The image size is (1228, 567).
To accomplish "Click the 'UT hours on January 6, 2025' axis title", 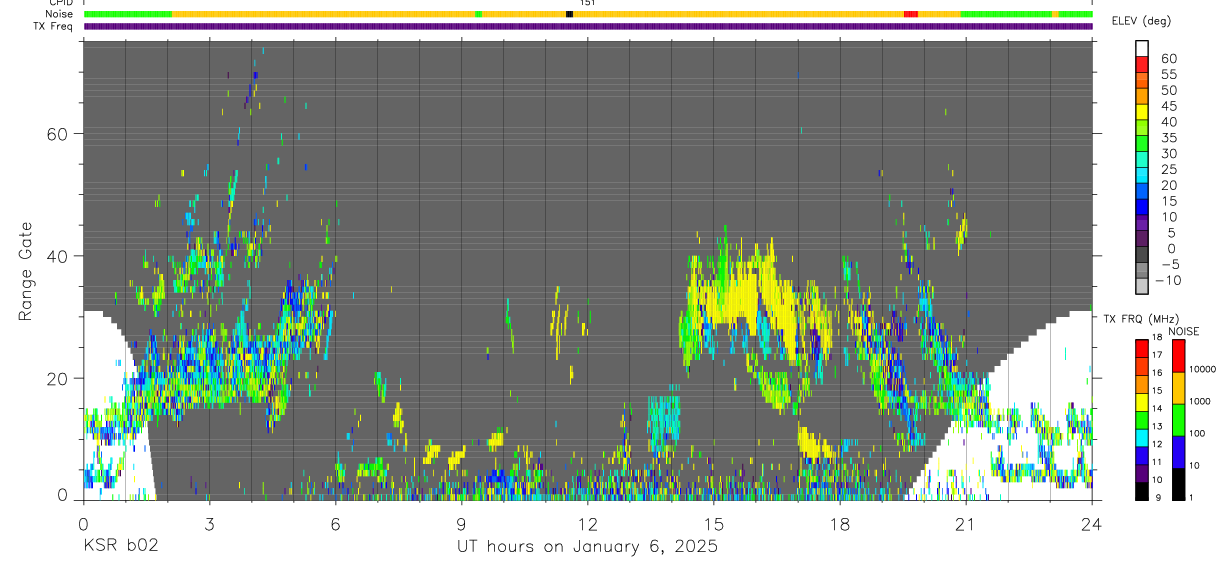I will click(587, 547).
